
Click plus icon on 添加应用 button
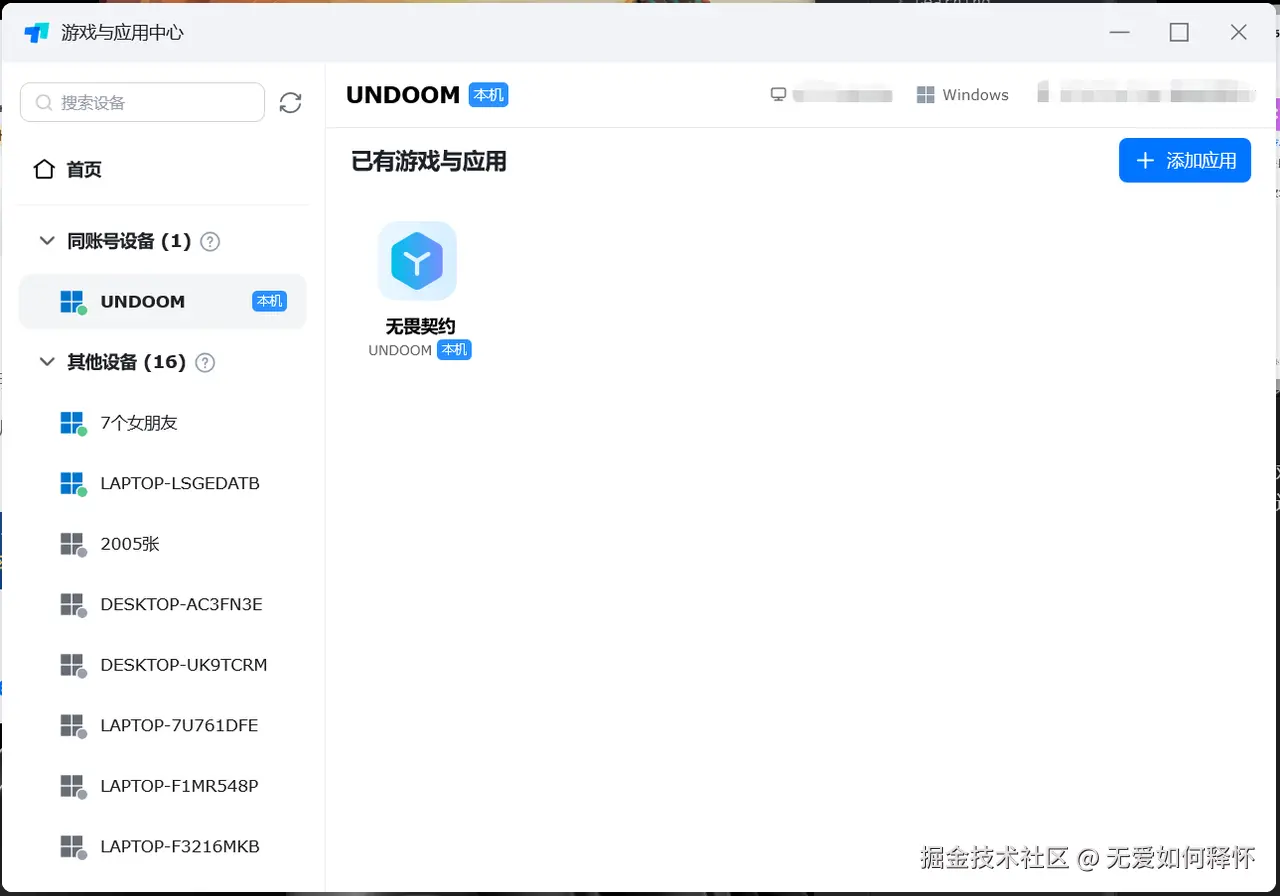click(x=1145, y=160)
